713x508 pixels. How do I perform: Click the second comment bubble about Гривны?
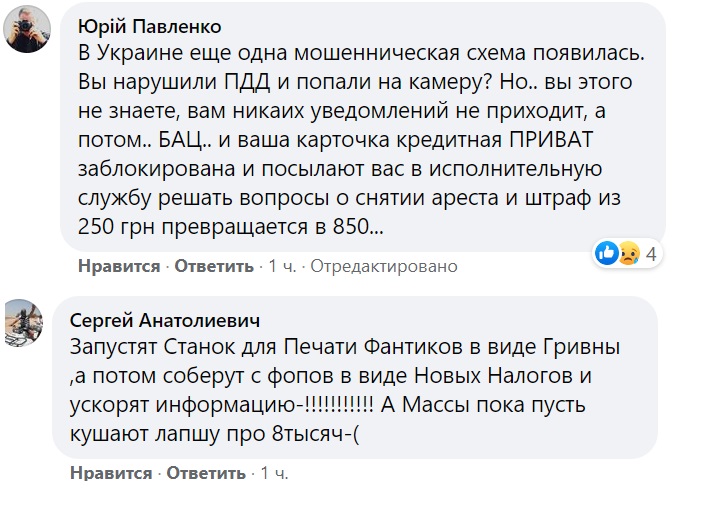point(355,377)
